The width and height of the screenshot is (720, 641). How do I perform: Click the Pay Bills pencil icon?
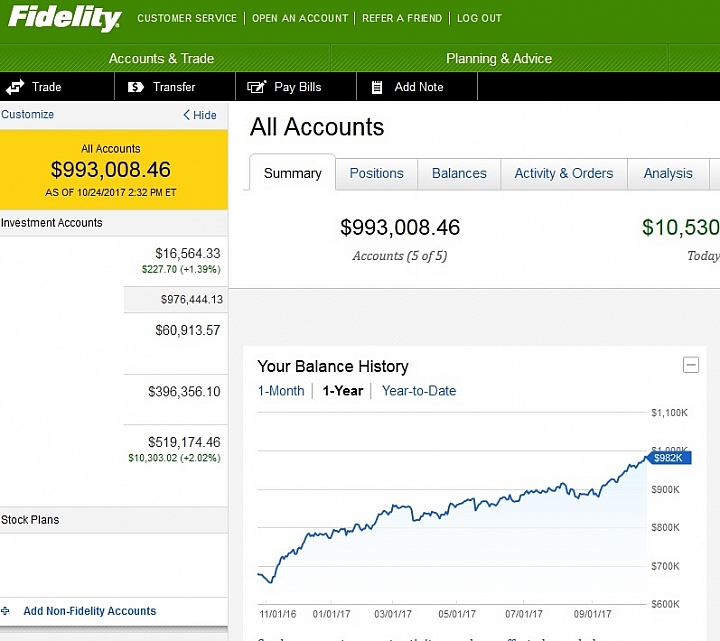click(257, 87)
